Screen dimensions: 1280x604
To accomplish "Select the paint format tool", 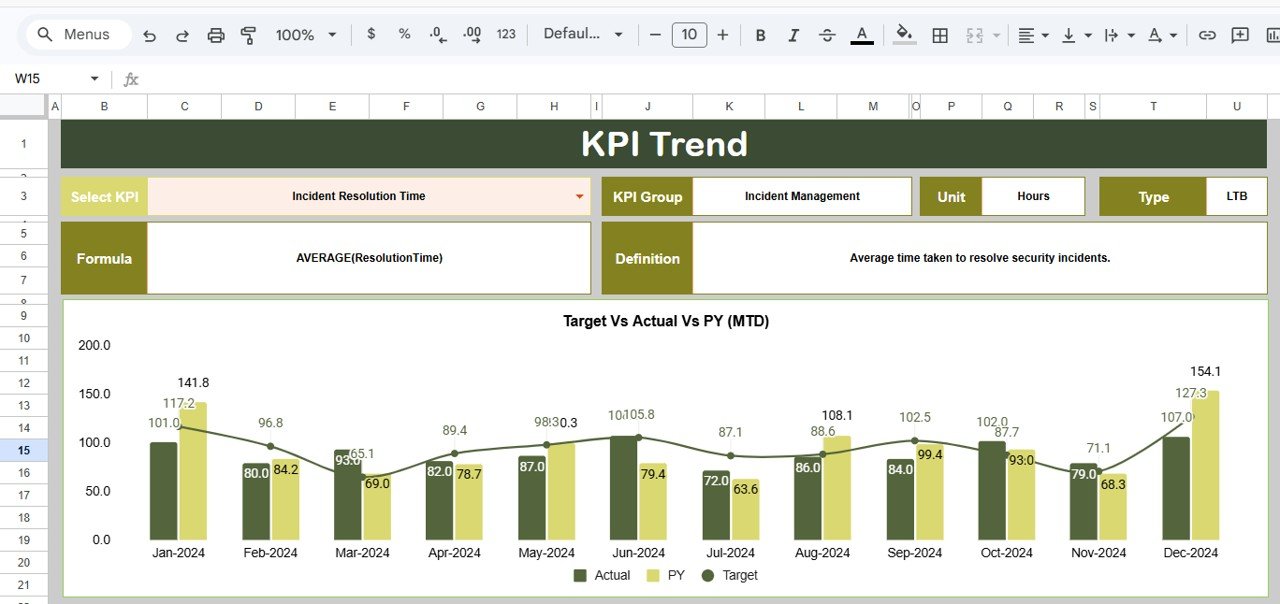I will pos(248,34).
